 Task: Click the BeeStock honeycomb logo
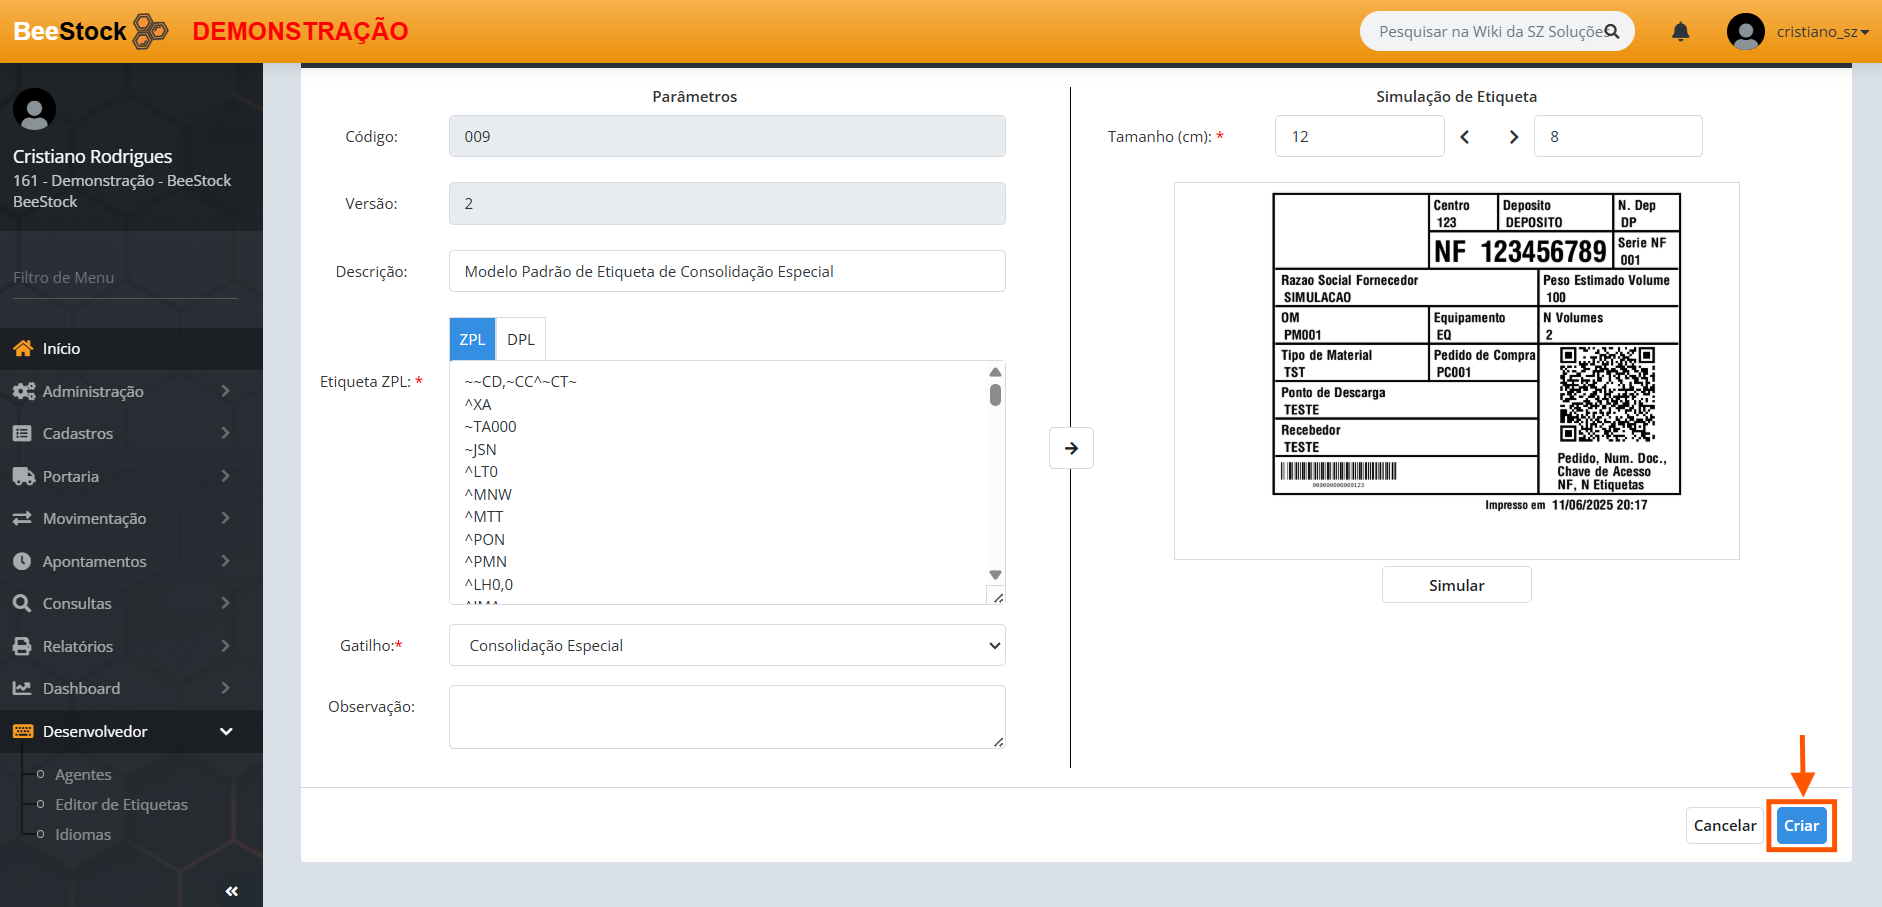[150, 31]
